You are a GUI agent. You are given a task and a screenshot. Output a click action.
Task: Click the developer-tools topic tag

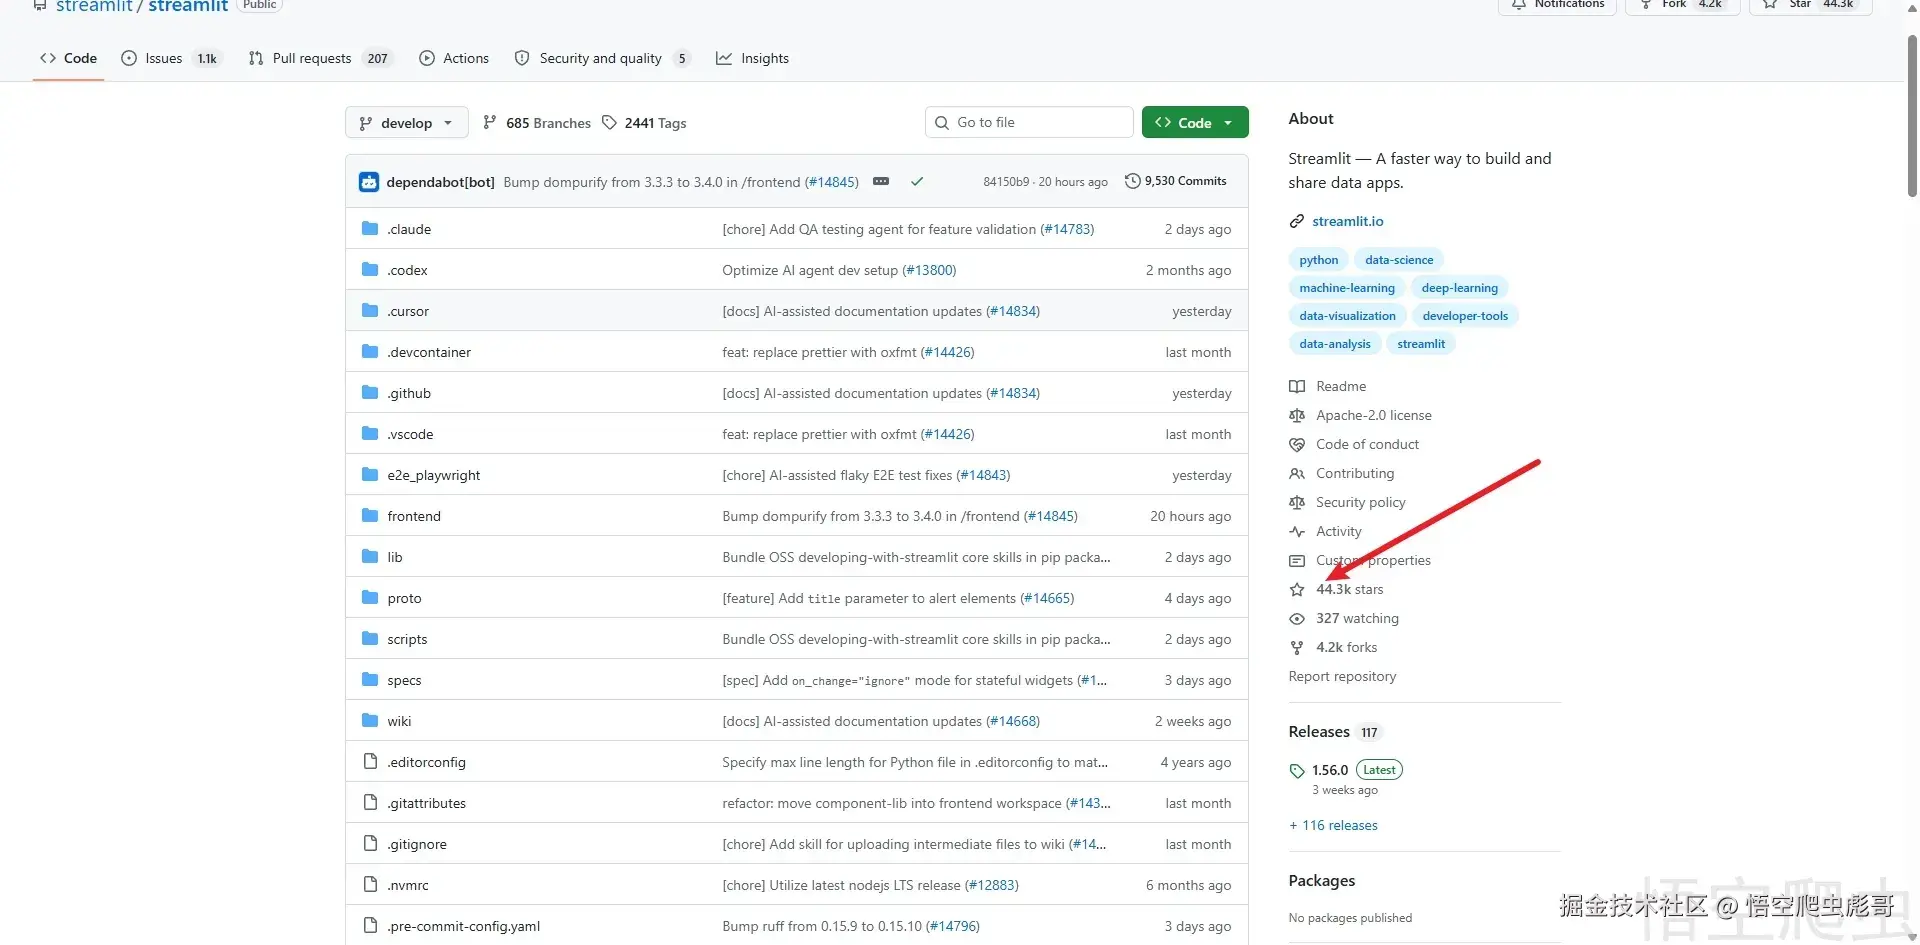[x=1465, y=316]
